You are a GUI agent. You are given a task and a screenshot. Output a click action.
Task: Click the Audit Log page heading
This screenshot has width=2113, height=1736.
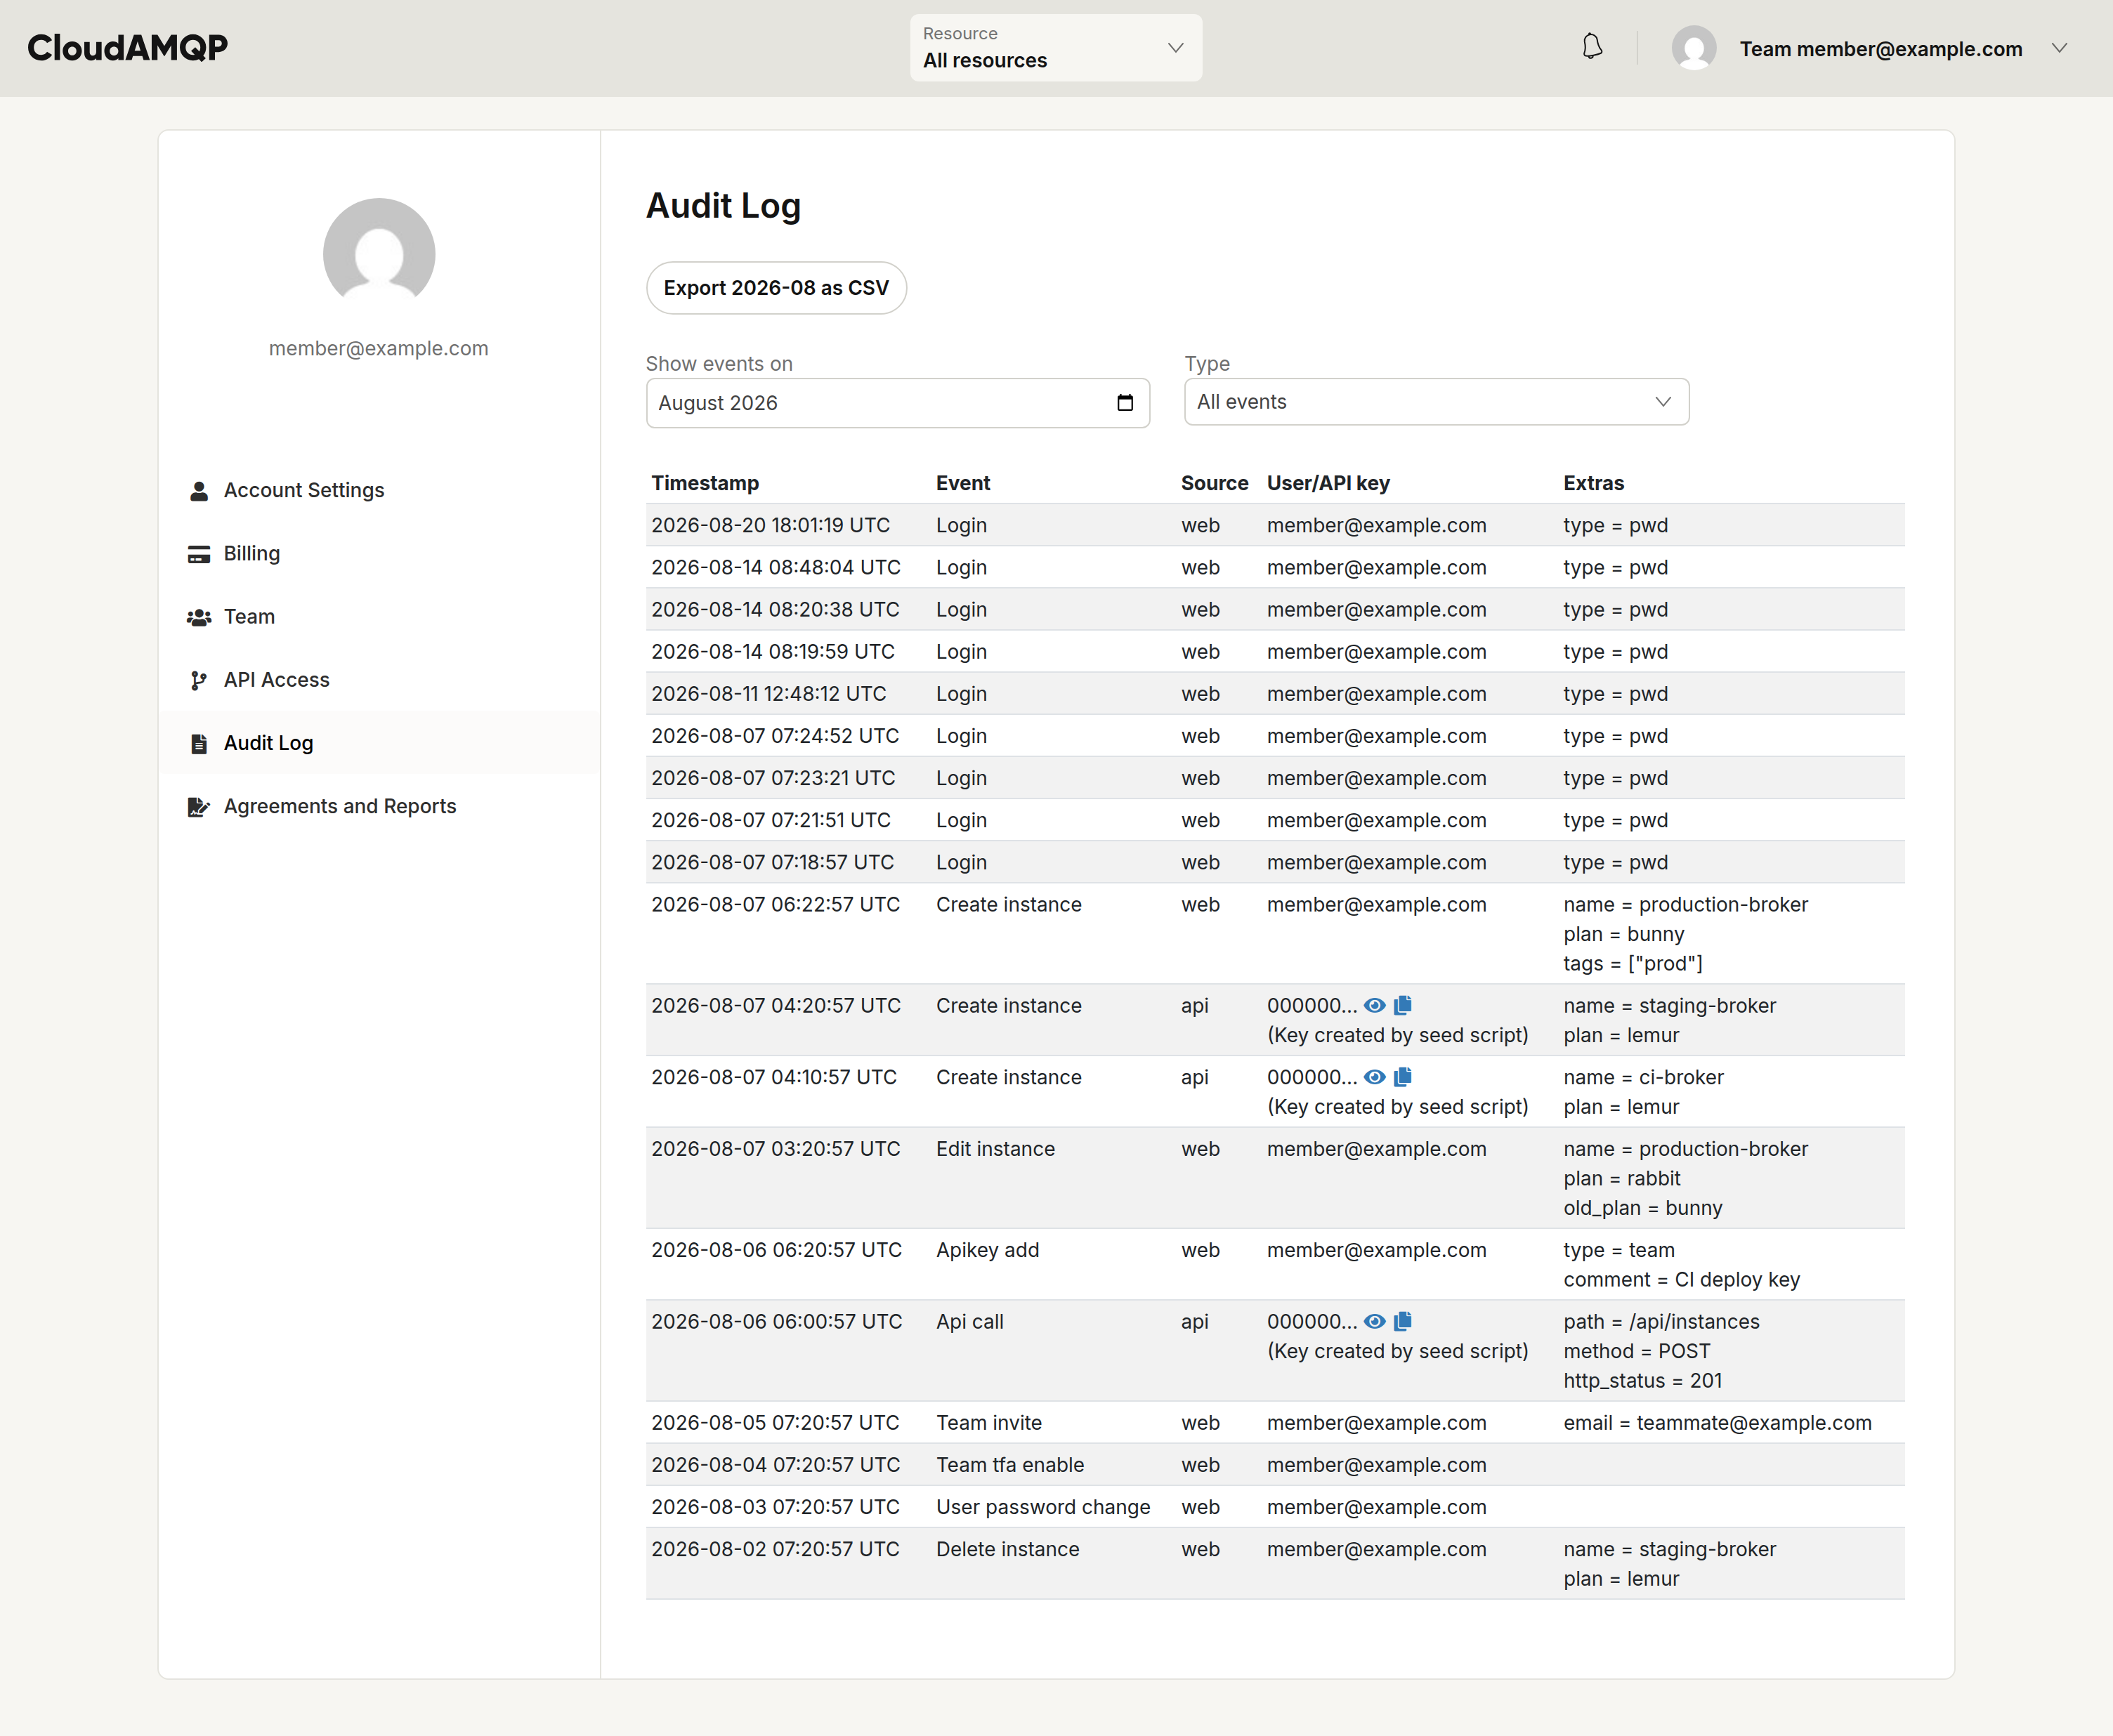click(x=723, y=205)
